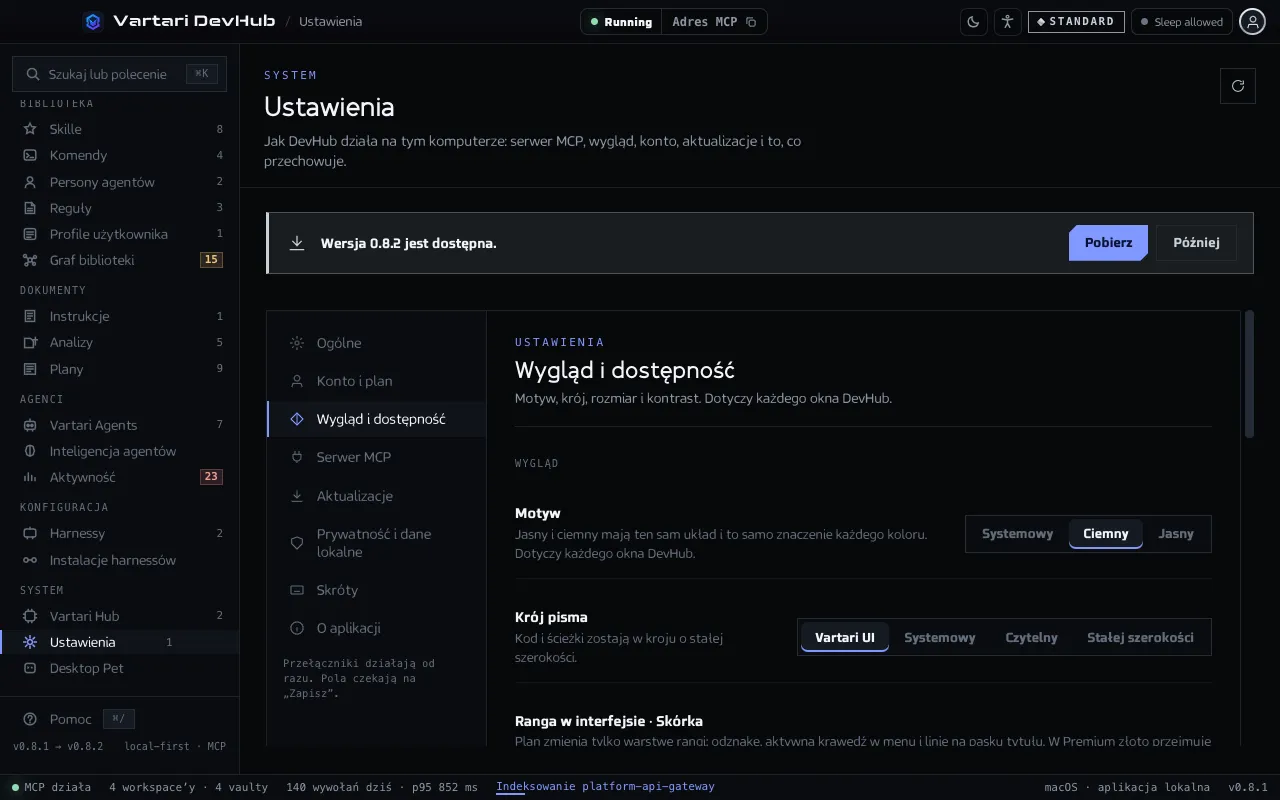Click the Skille sidebar icon
Screen dimensions: 1280x800
pos(30,129)
